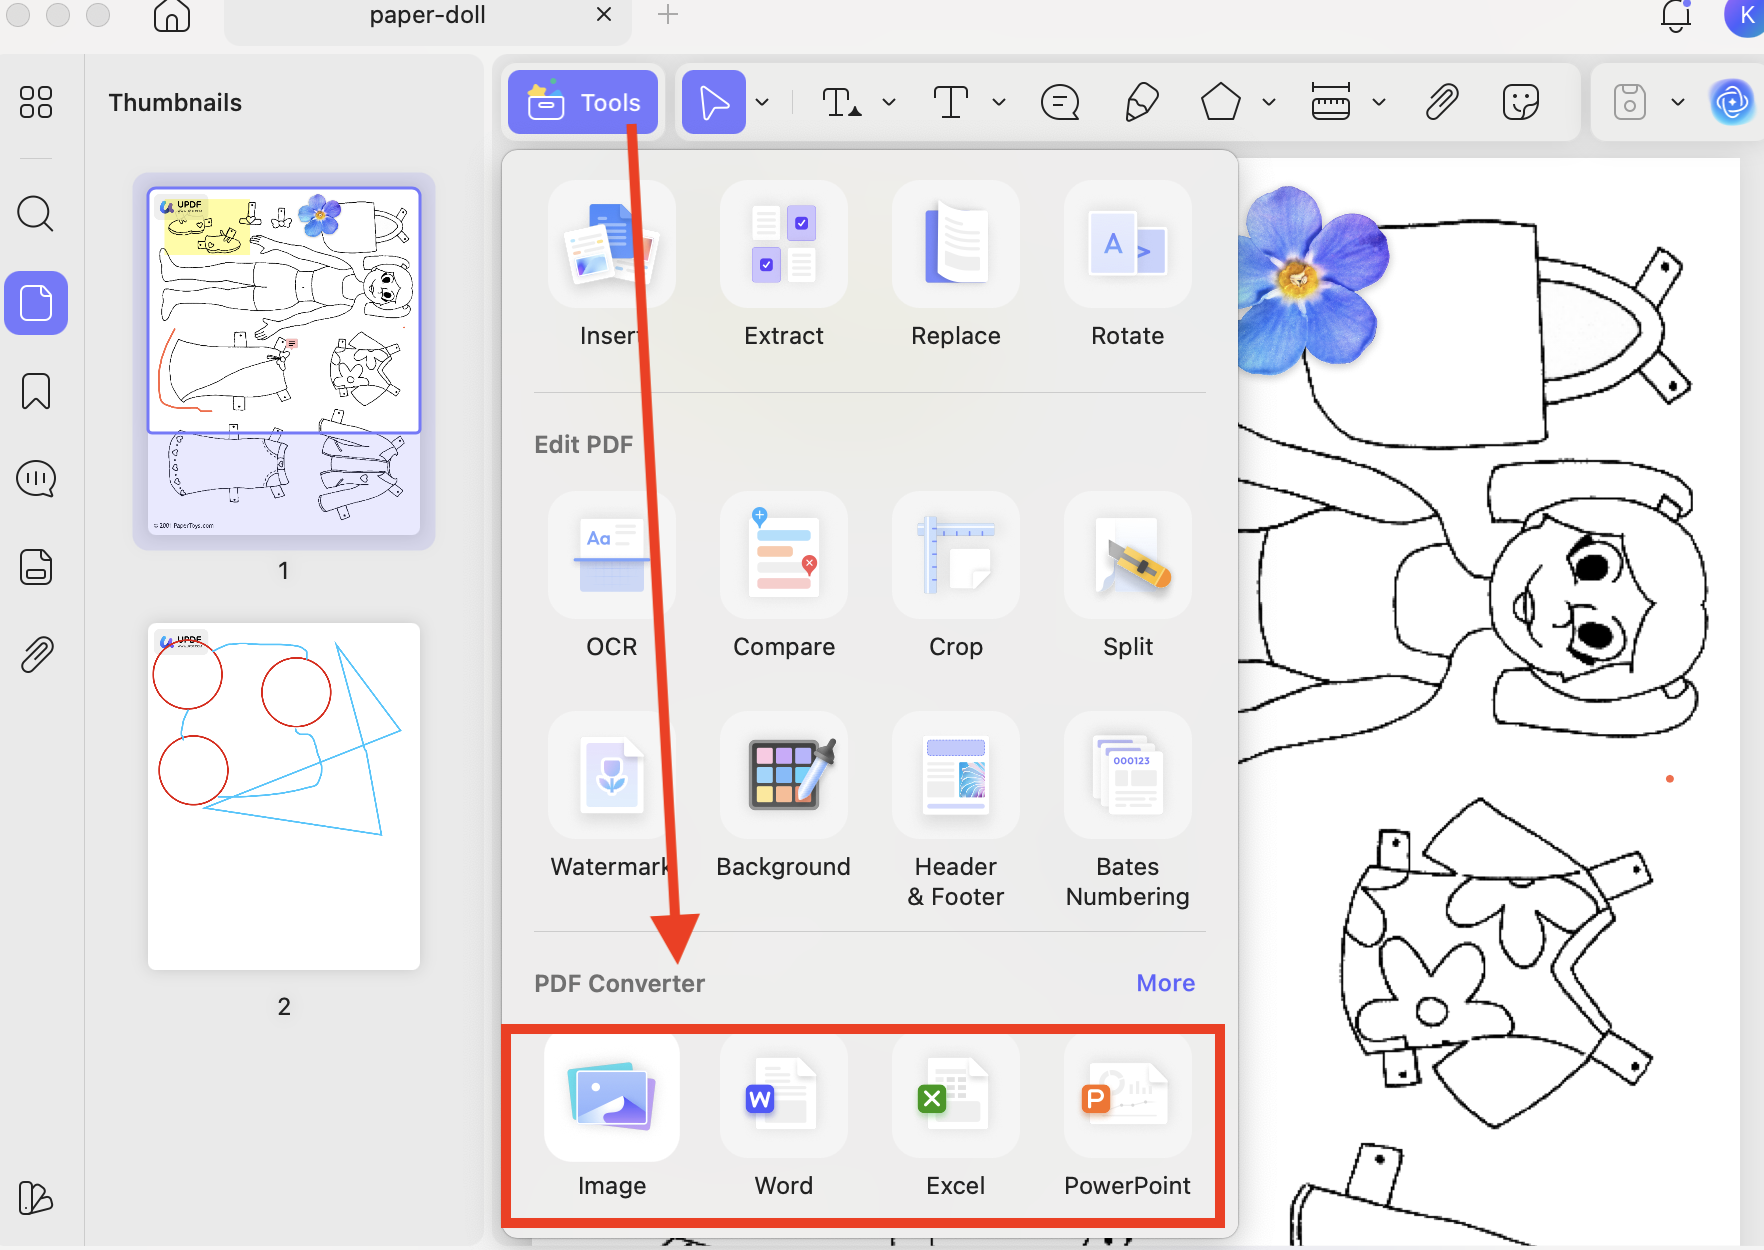Expand the measure tool dropdown arrow
Image resolution: width=1764 pixels, height=1250 pixels.
[x=1379, y=102]
